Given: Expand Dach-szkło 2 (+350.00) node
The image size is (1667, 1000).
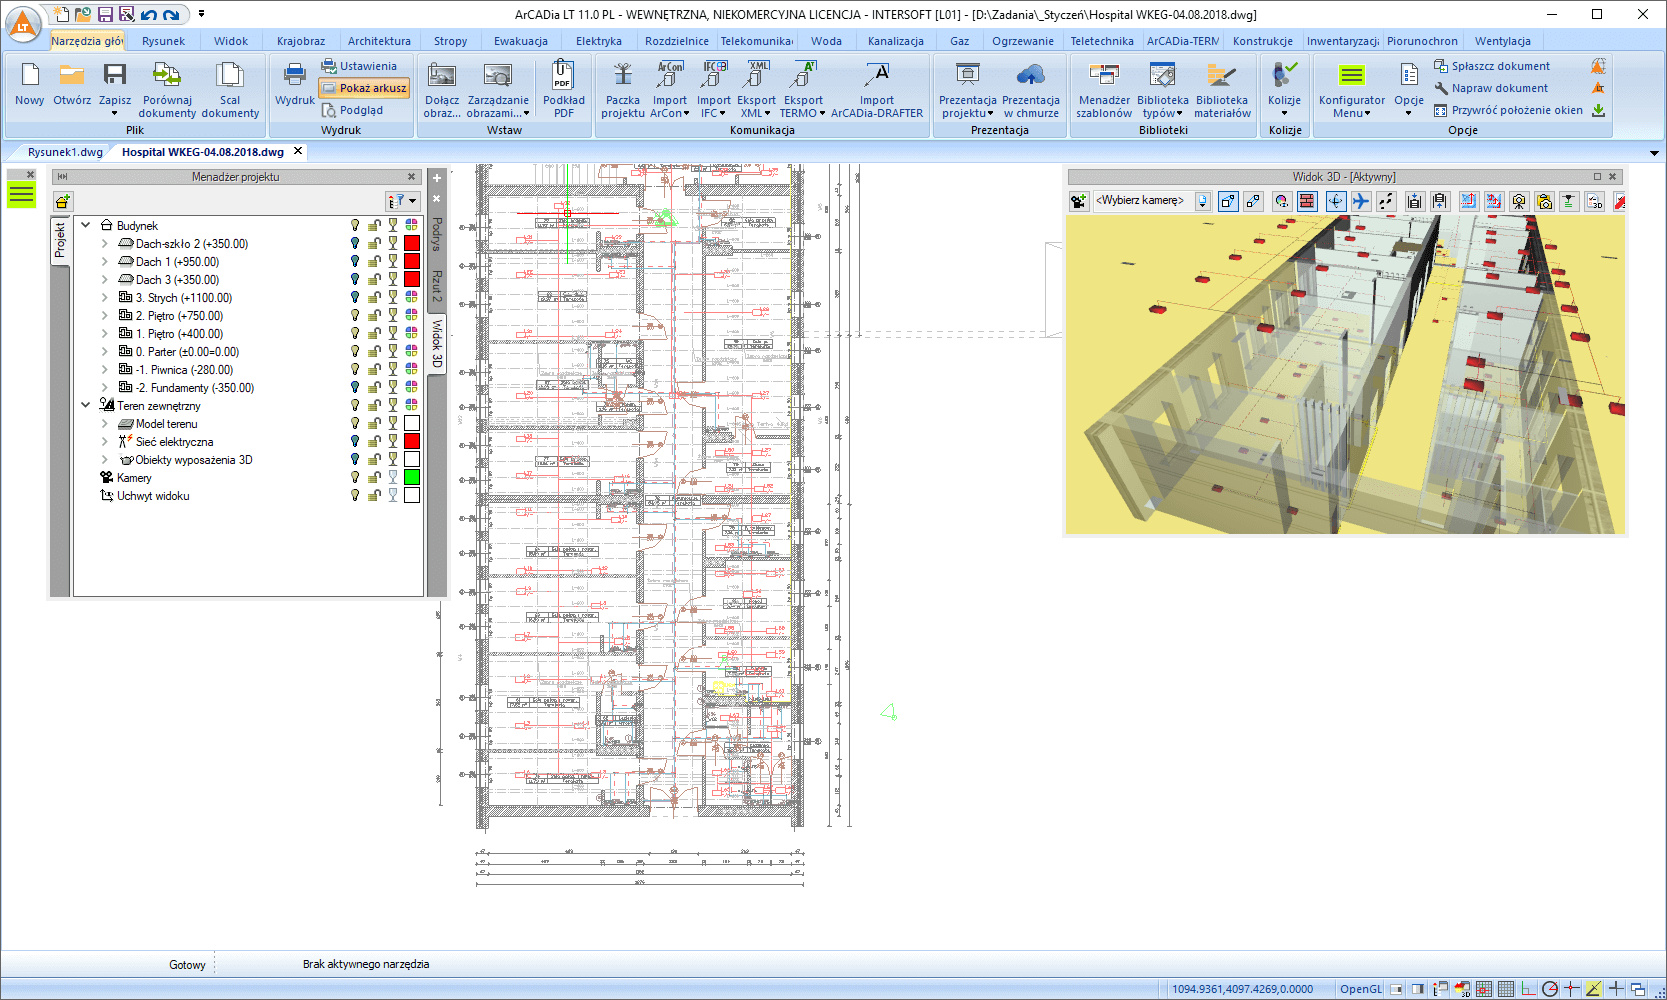Looking at the screenshot, I should pos(104,243).
